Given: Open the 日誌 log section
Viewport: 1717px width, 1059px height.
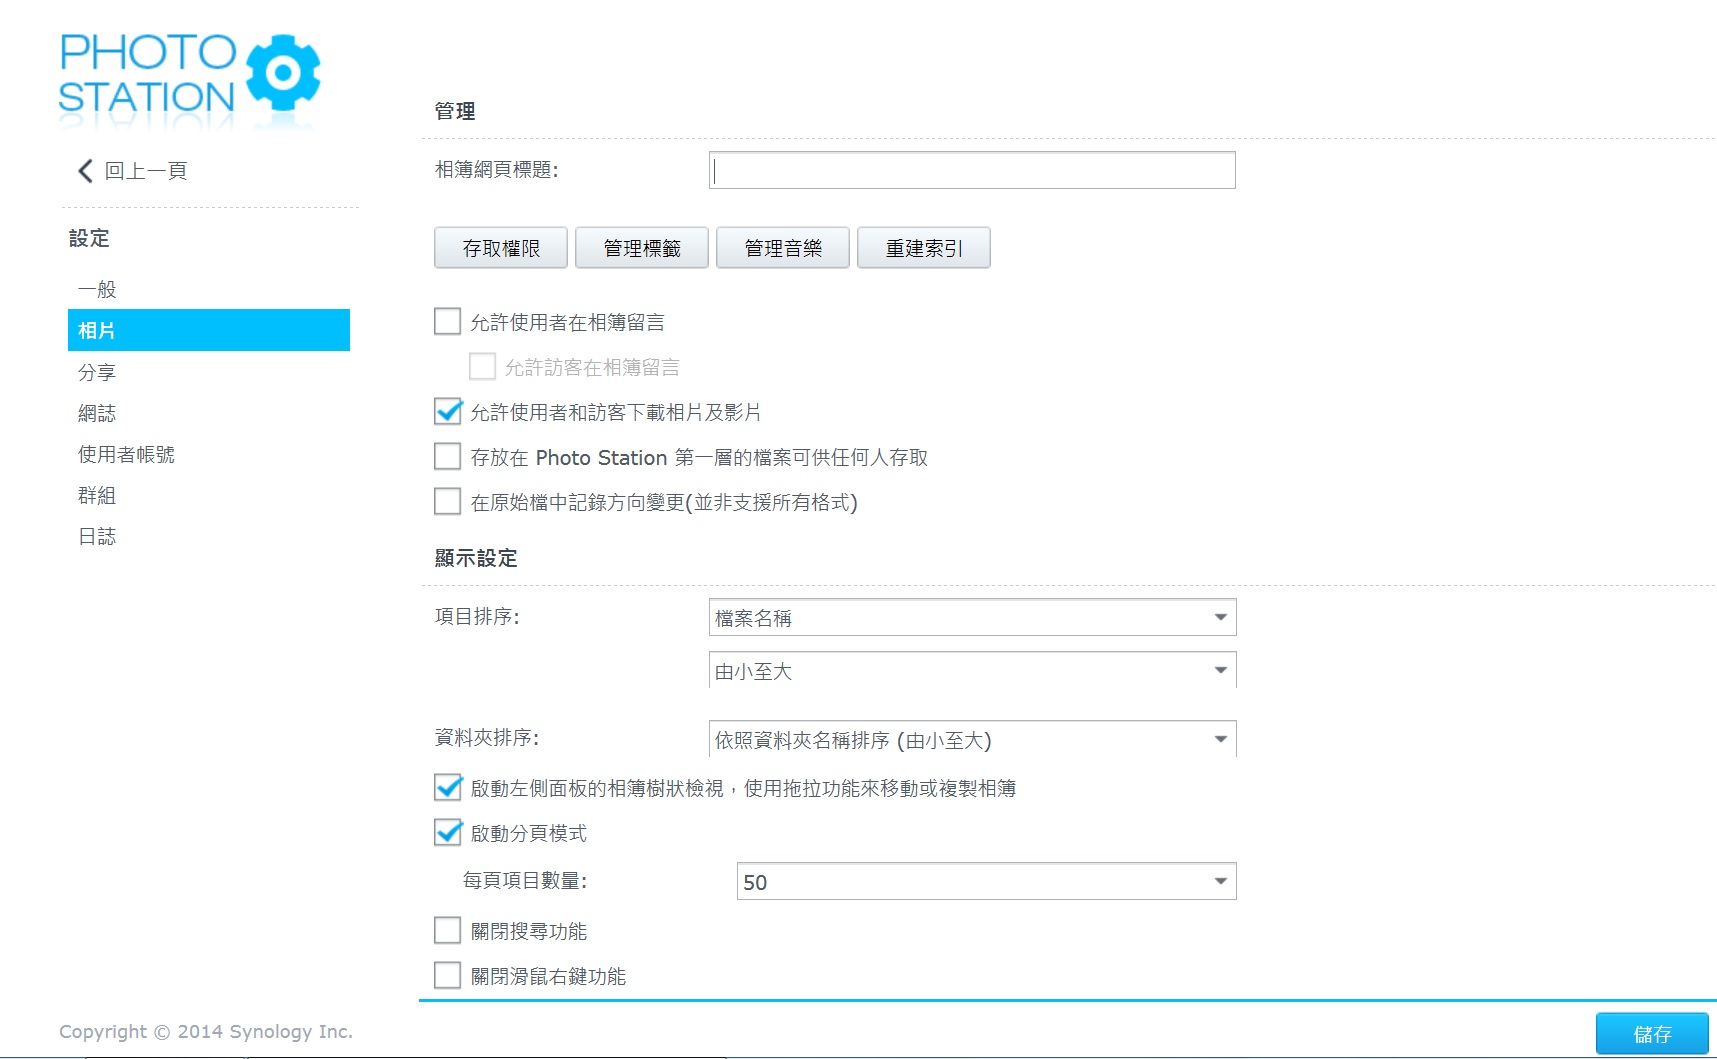Looking at the screenshot, I should tap(97, 536).
